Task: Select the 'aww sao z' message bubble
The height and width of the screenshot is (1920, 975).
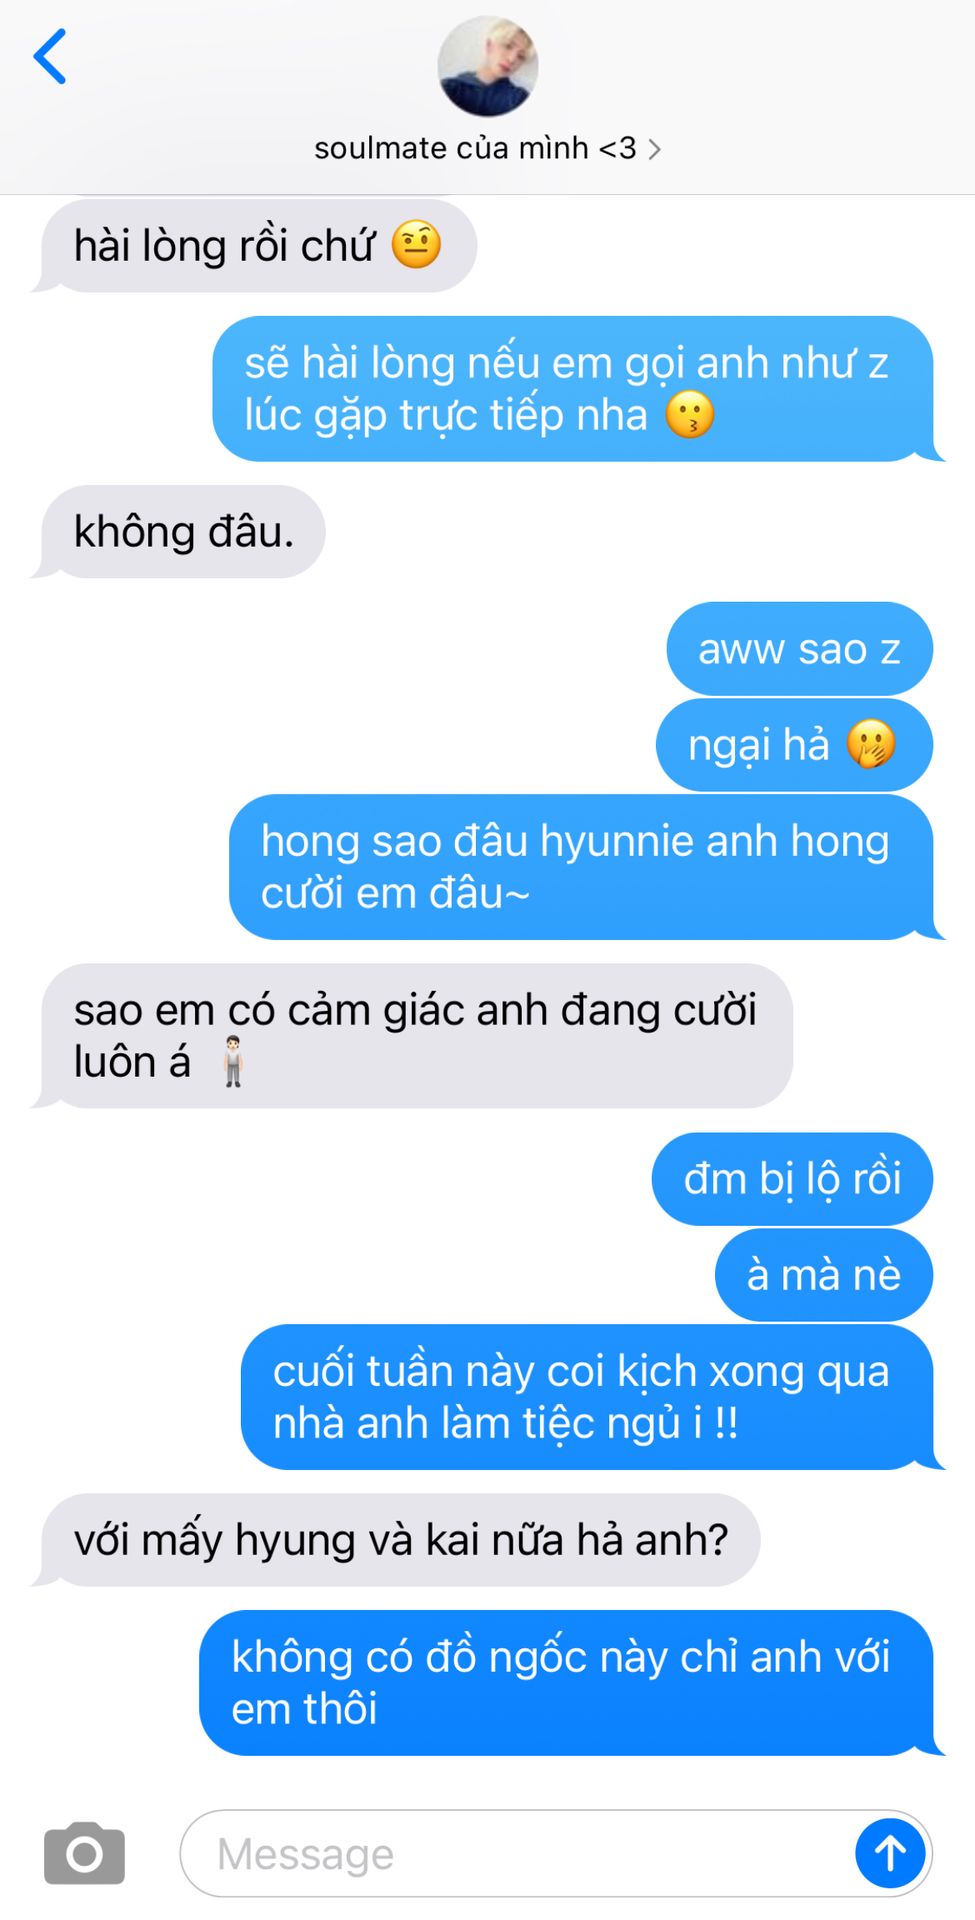Action: coord(799,649)
